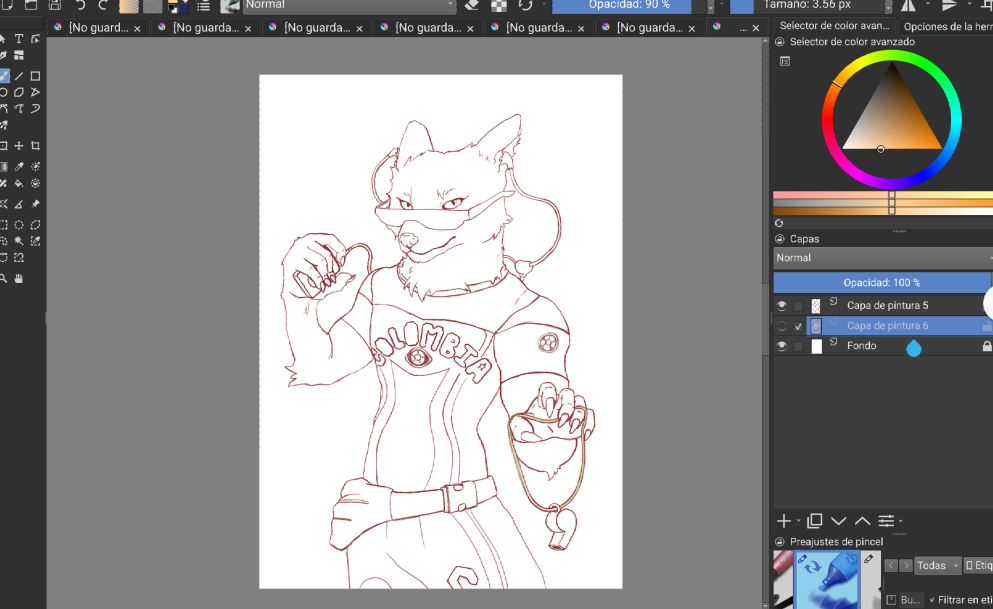Open brush editor icon beside blending mode
Image resolution: width=993 pixels, height=609 pixels.
click(230, 6)
